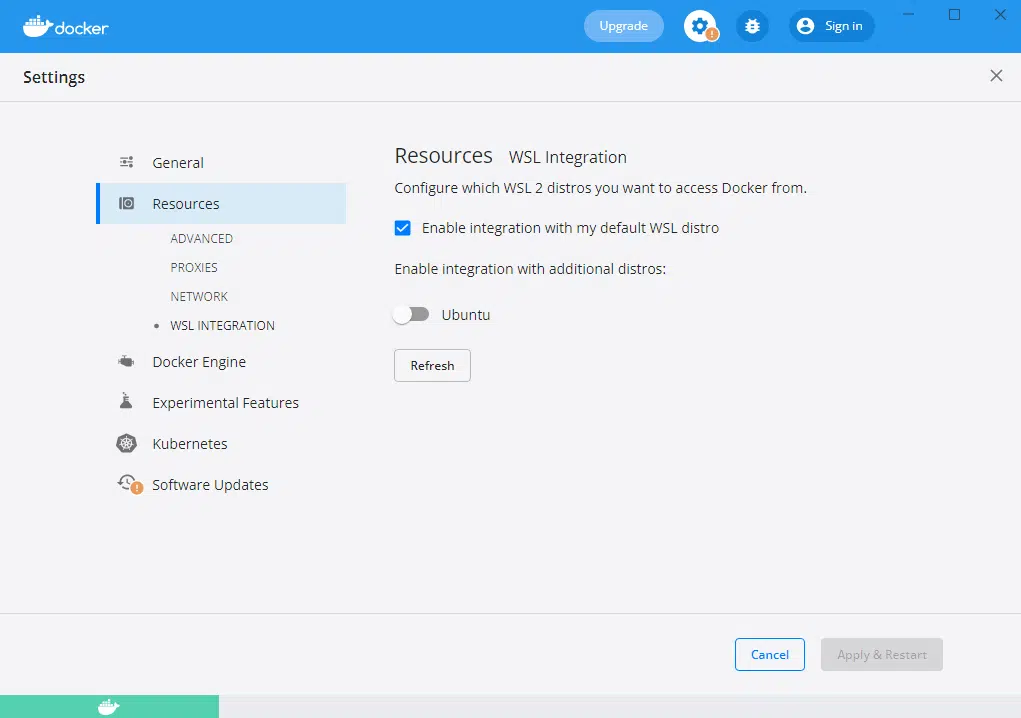Image resolution: width=1021 pixels, height=718 pixels.
Task: Click the Upgrade button
Action: click(x=624, y=26)
